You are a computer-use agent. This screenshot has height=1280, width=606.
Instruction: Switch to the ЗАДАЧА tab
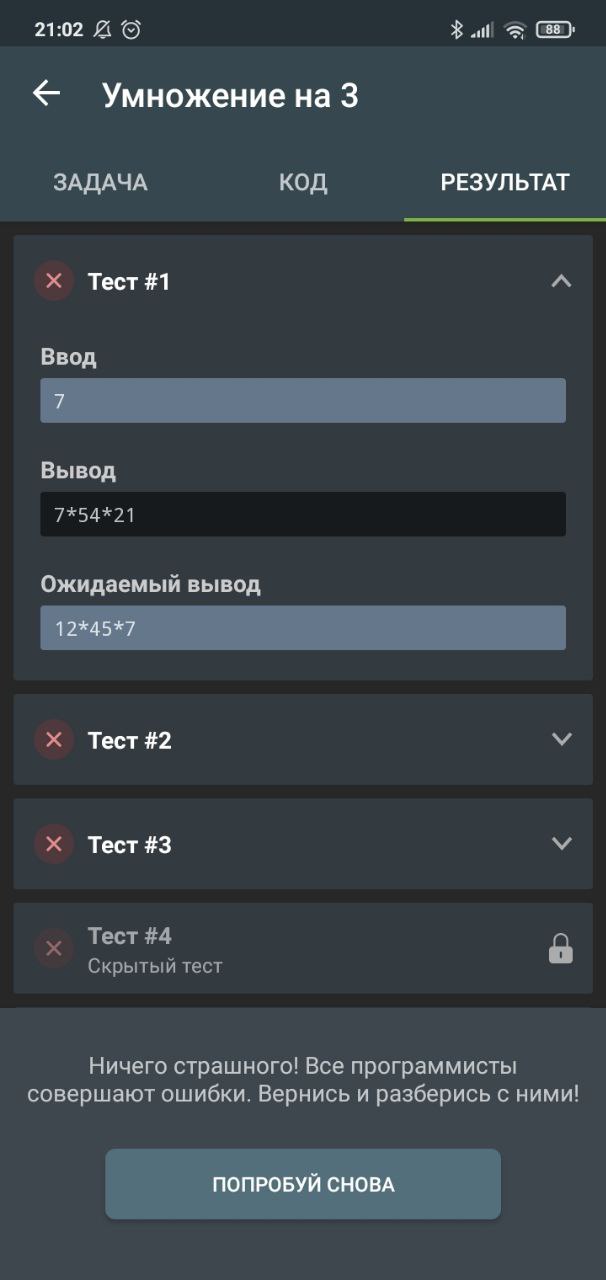tap(100, 182)
